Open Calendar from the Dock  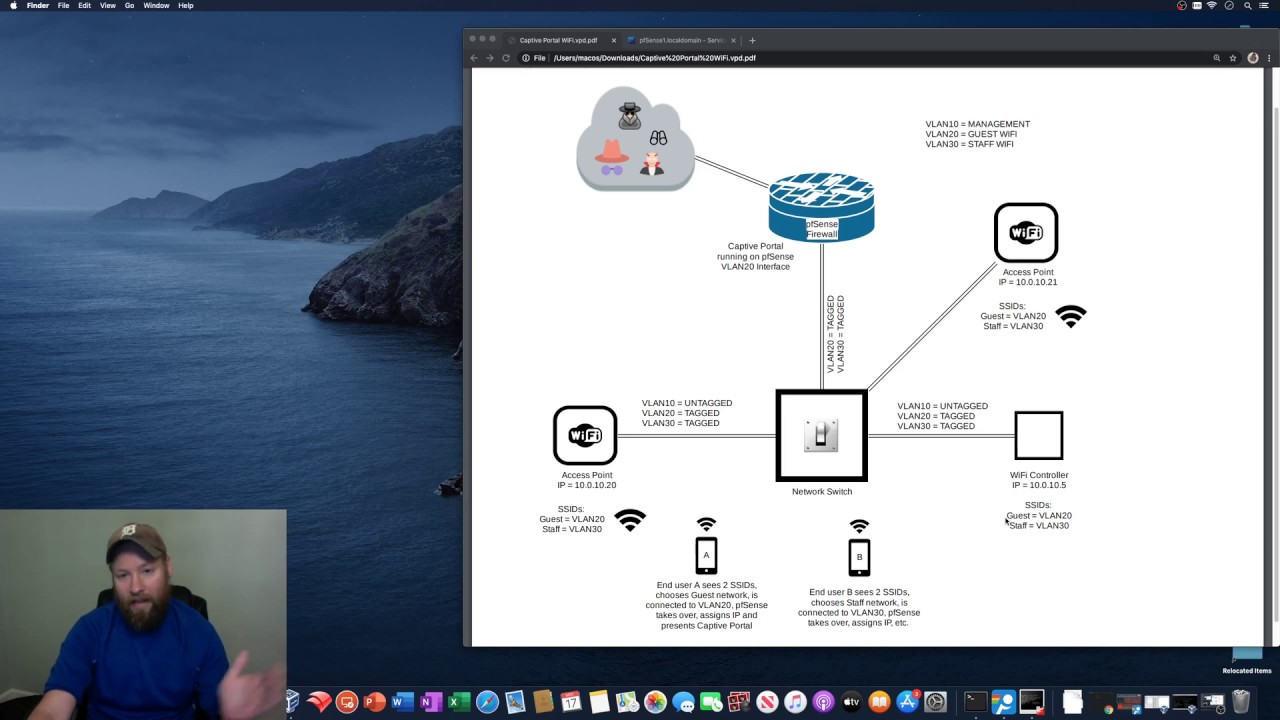coord(571,702)
